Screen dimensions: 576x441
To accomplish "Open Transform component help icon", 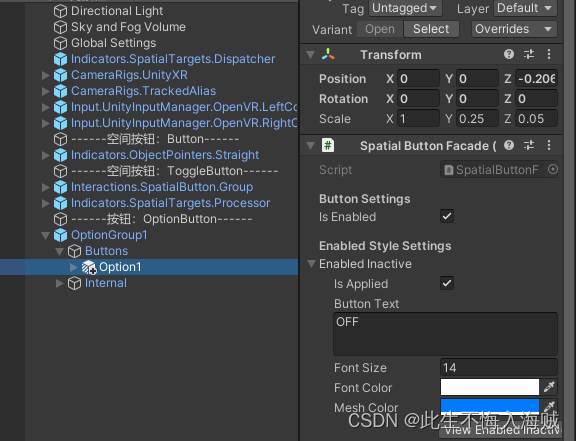I will pos(509,54).
